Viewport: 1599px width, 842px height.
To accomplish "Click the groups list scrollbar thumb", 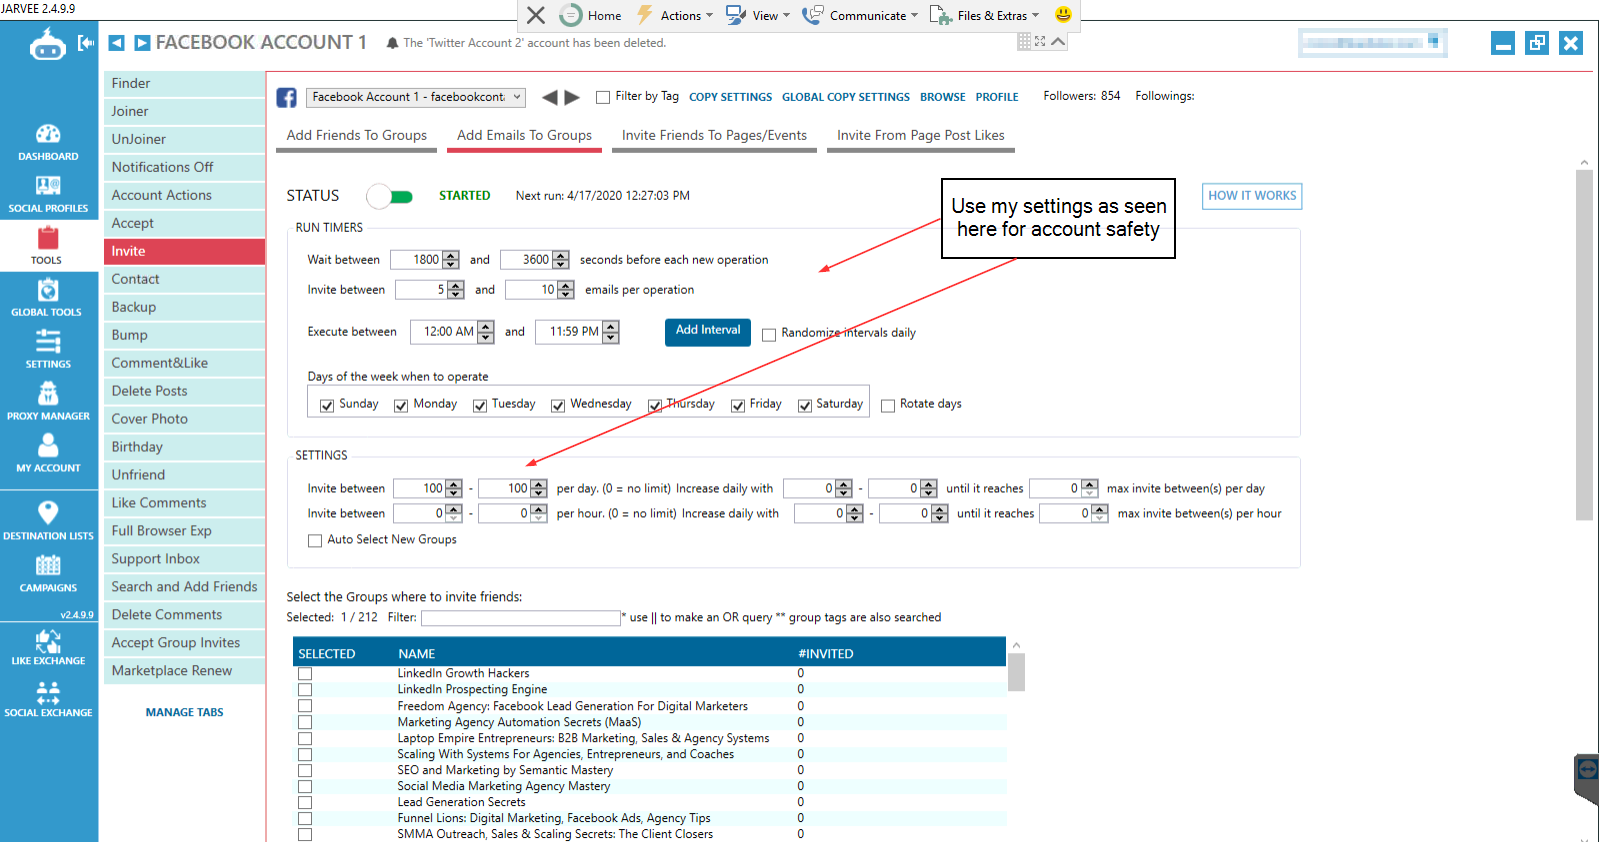I will pyautogui.click(x=1016, y=672).
